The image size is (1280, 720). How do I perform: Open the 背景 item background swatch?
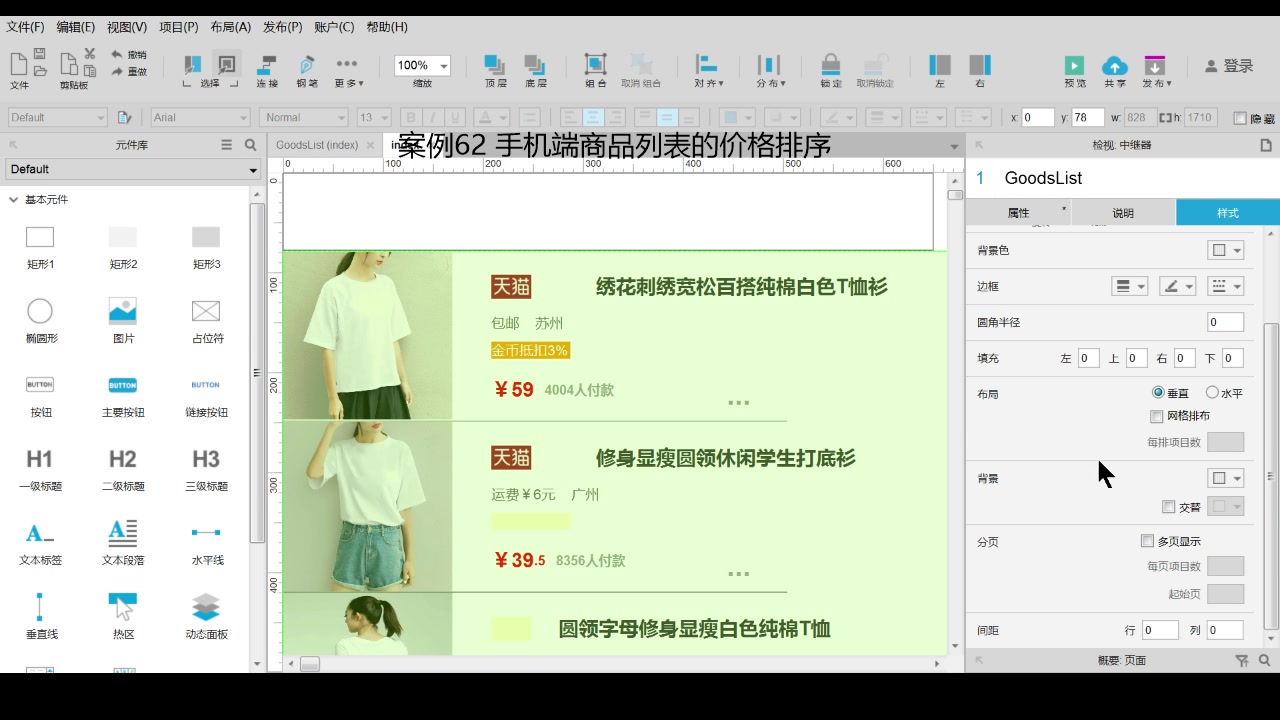pyautogui.click(x=1226, y=478)
